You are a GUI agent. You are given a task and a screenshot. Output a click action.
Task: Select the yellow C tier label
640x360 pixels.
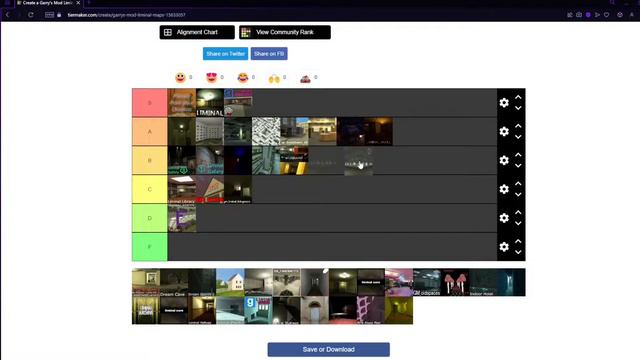click(149, 189)
